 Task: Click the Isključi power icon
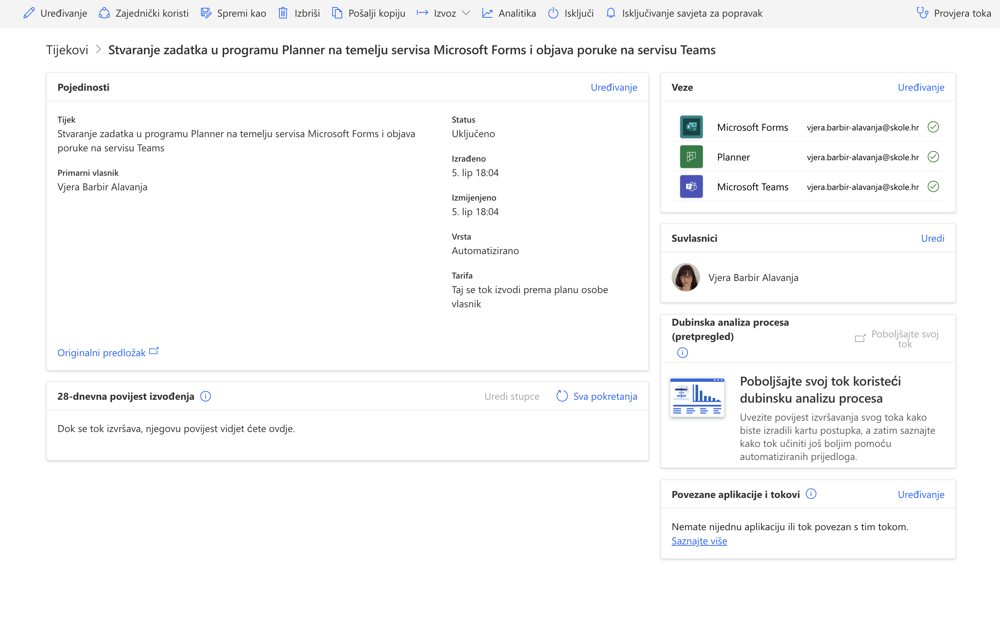(x=553, y=13)
